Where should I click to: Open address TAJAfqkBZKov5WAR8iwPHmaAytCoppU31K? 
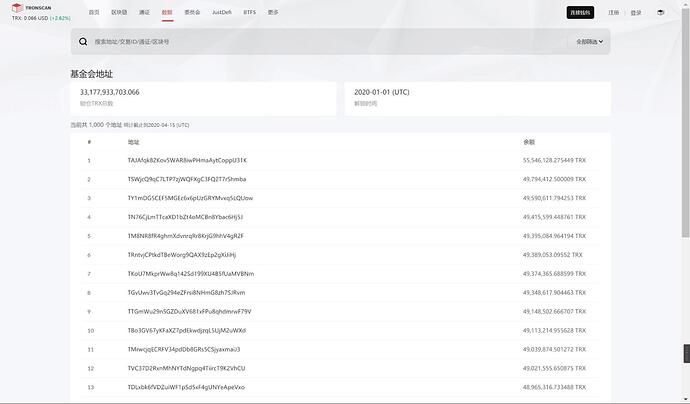coord(187,160)
